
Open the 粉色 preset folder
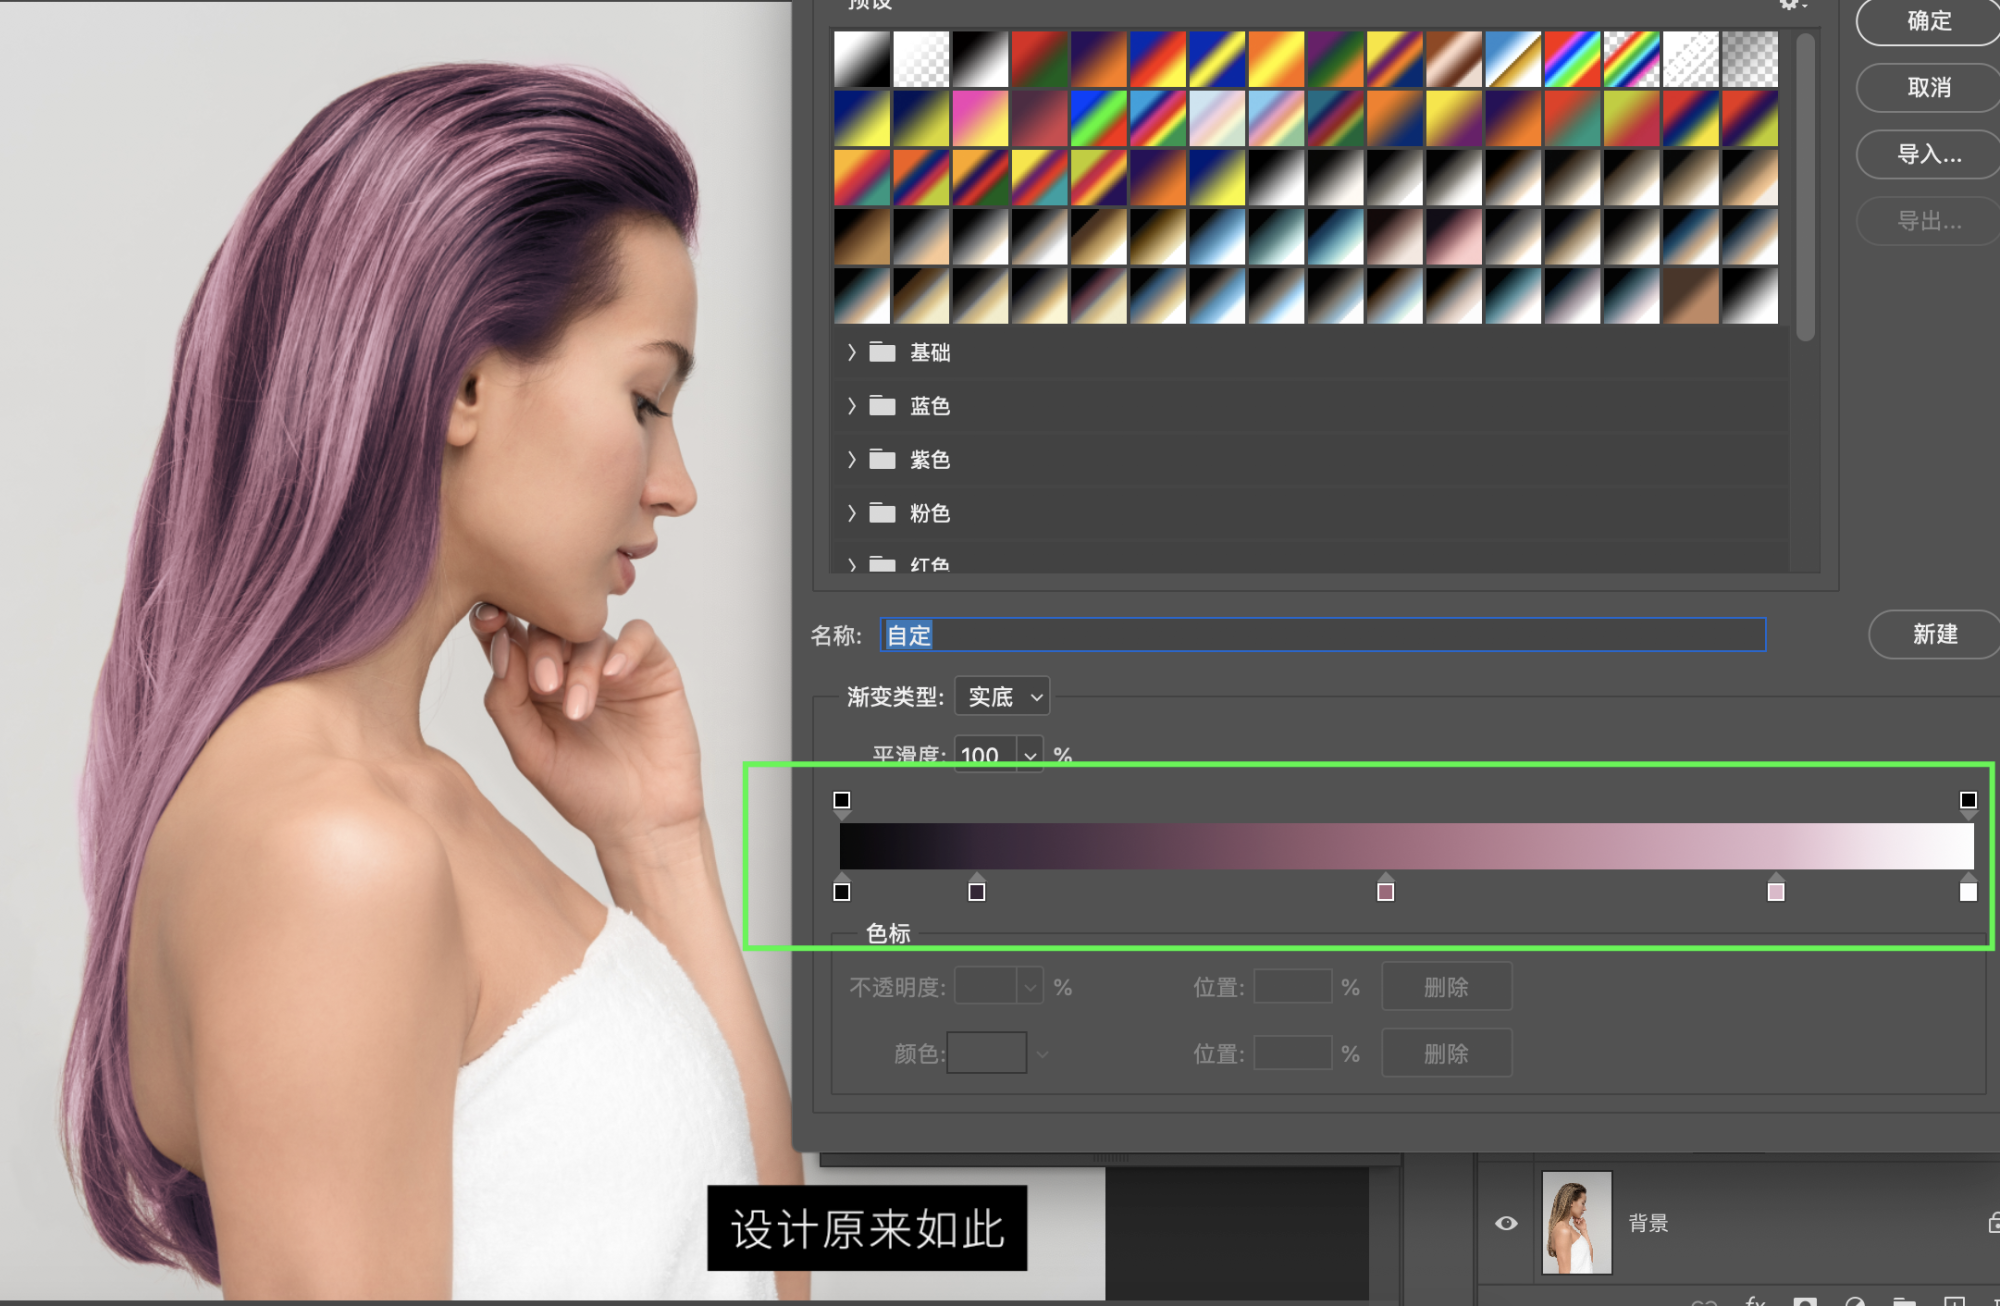pyautogui.click(x=852, y=513)
